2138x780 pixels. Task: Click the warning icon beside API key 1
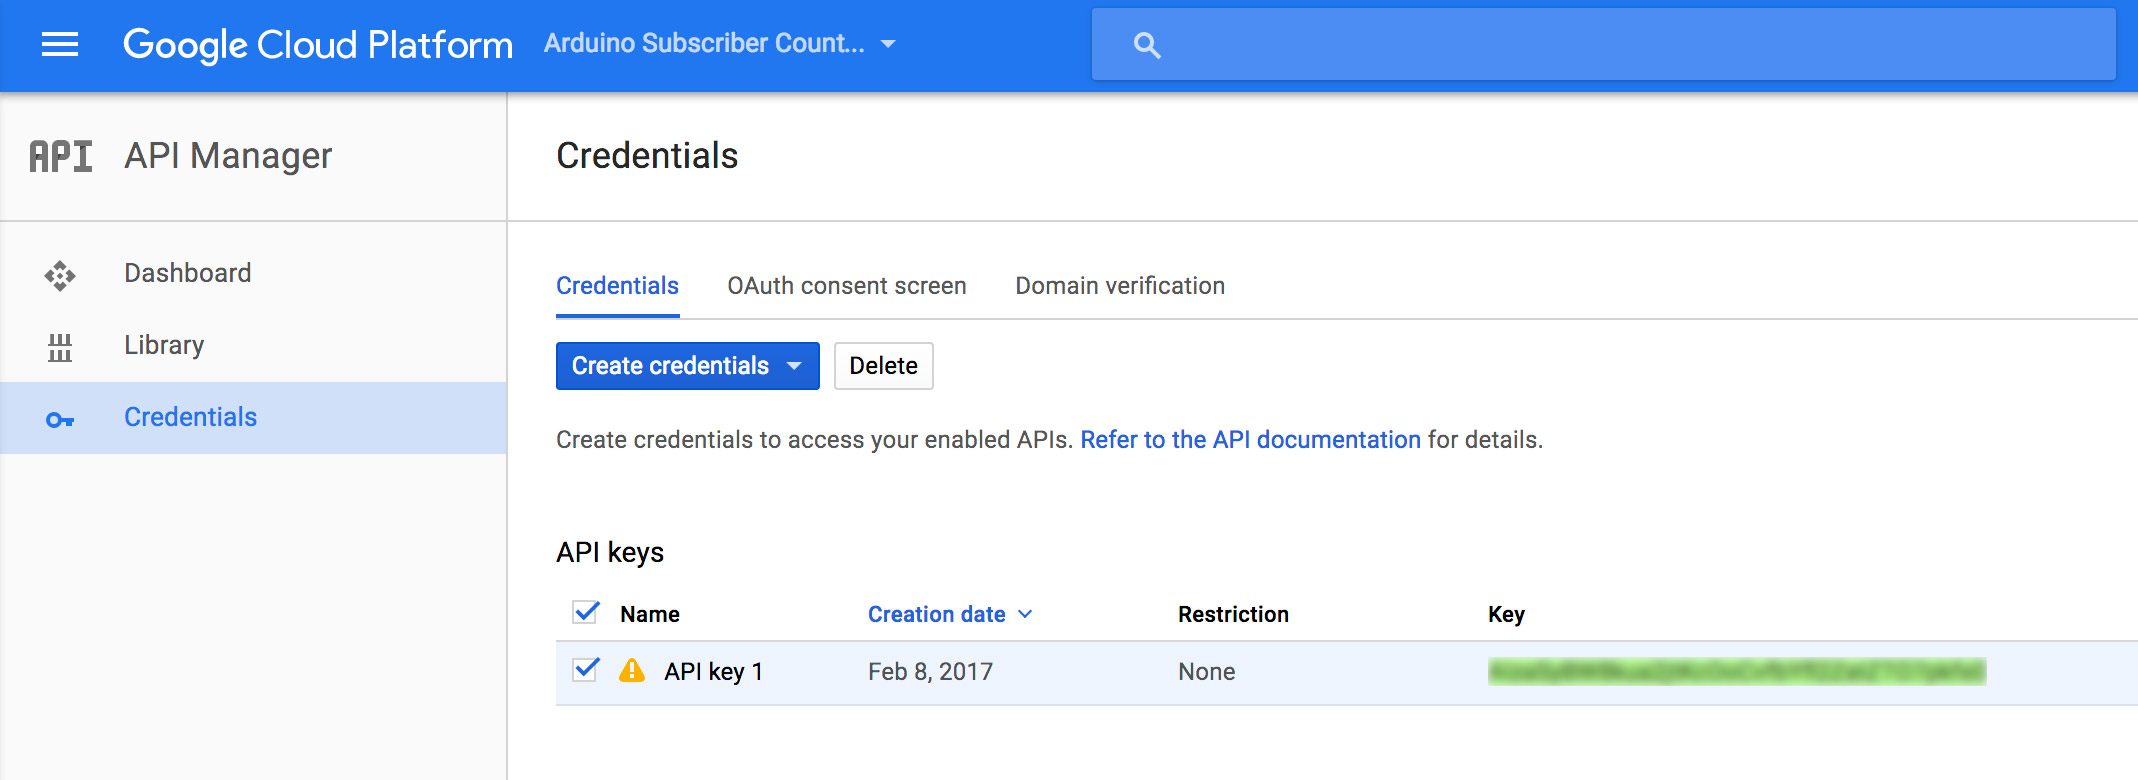coord(632,670)
